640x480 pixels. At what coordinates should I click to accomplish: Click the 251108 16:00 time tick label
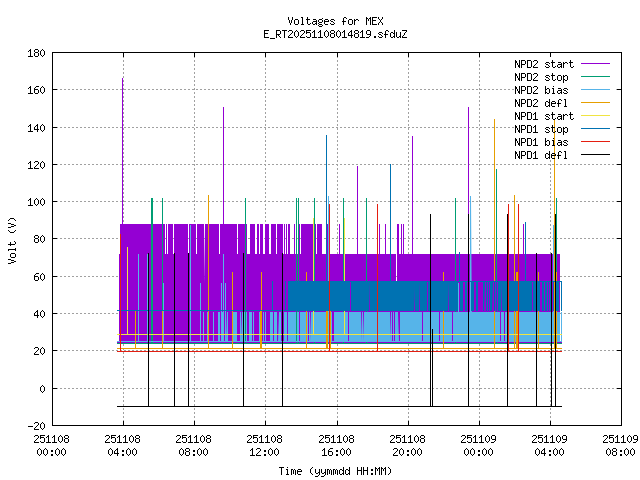336,444
